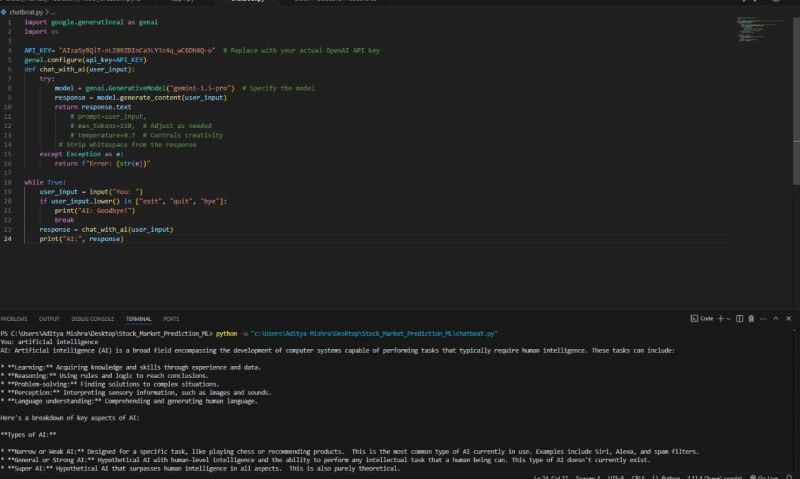The width and height of the screenshot is (800, 479).
Task: Switch to the PORTS tab
Action: click(x=171, y=319)
